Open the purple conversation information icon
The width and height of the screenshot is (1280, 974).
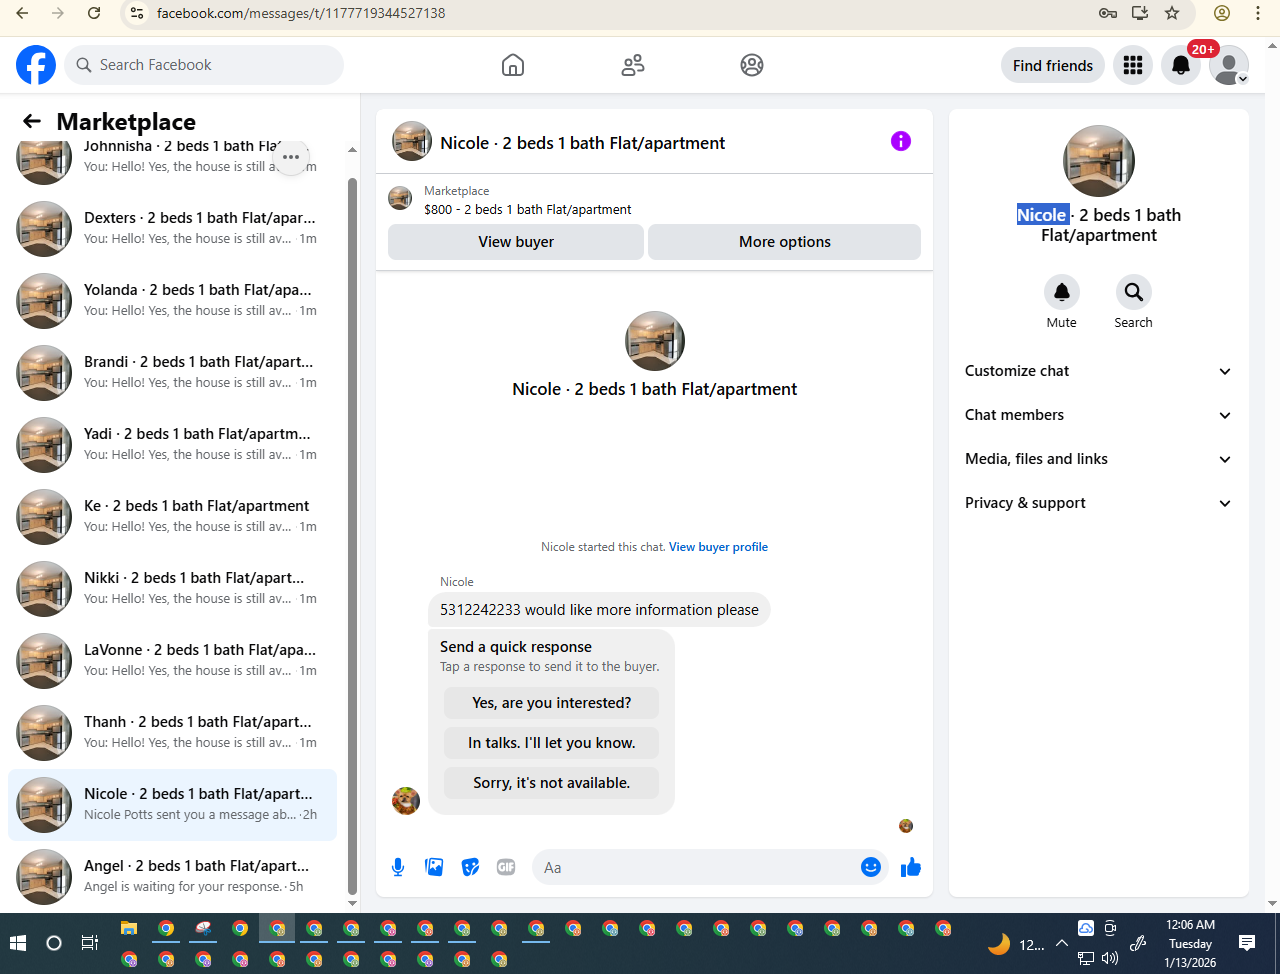coord(901,141)
